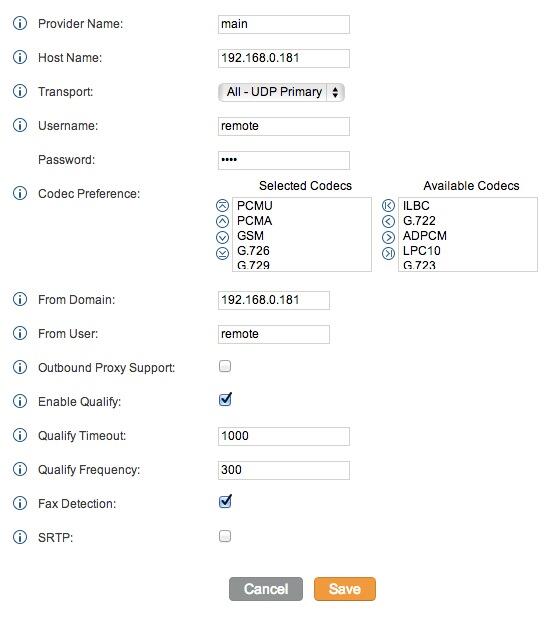Show info for Codec Preference
557x626 pixels.
tap(20, 193)
